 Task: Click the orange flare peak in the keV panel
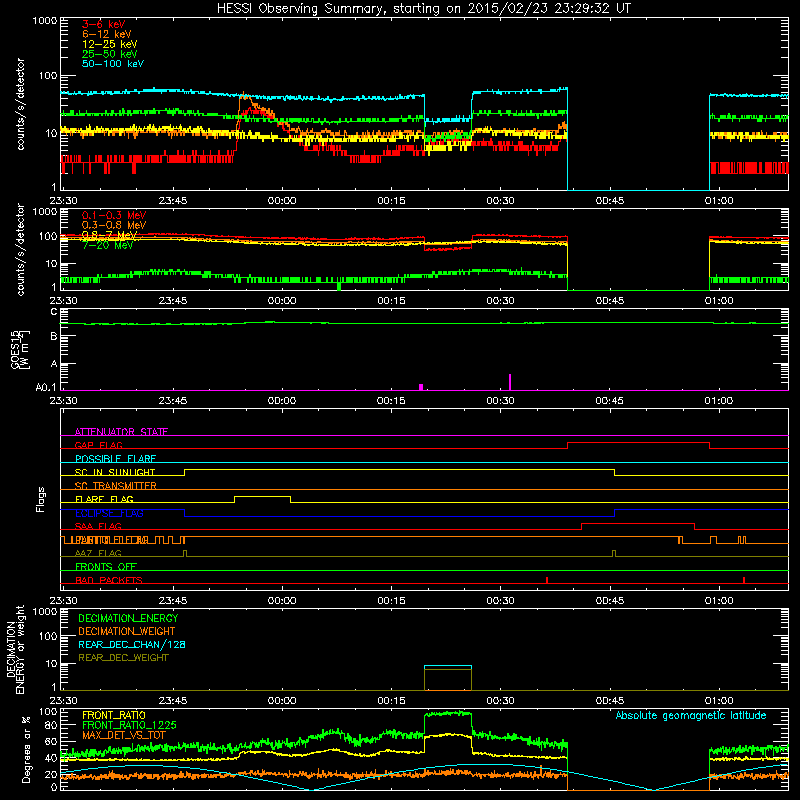243,95
